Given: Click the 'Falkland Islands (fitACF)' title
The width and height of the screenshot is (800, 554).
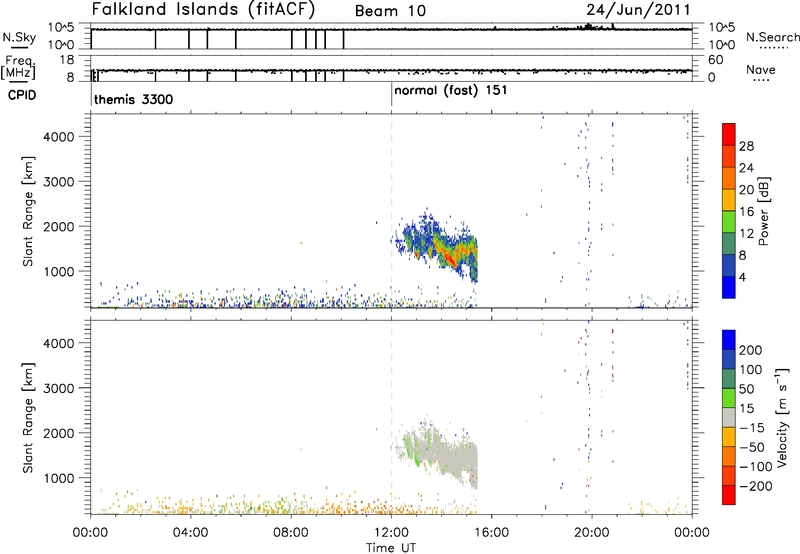Looking at the screenshot, I should tap(203, 9).
